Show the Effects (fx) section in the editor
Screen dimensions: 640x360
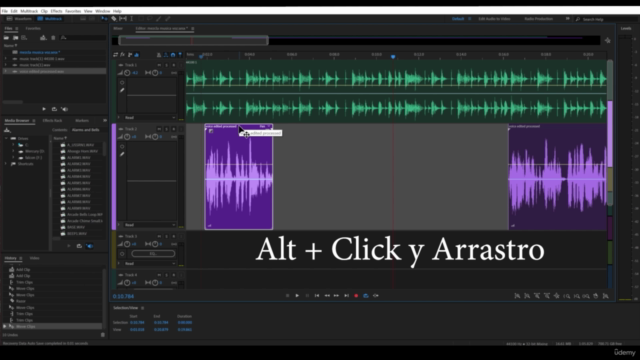pos(122,55)
